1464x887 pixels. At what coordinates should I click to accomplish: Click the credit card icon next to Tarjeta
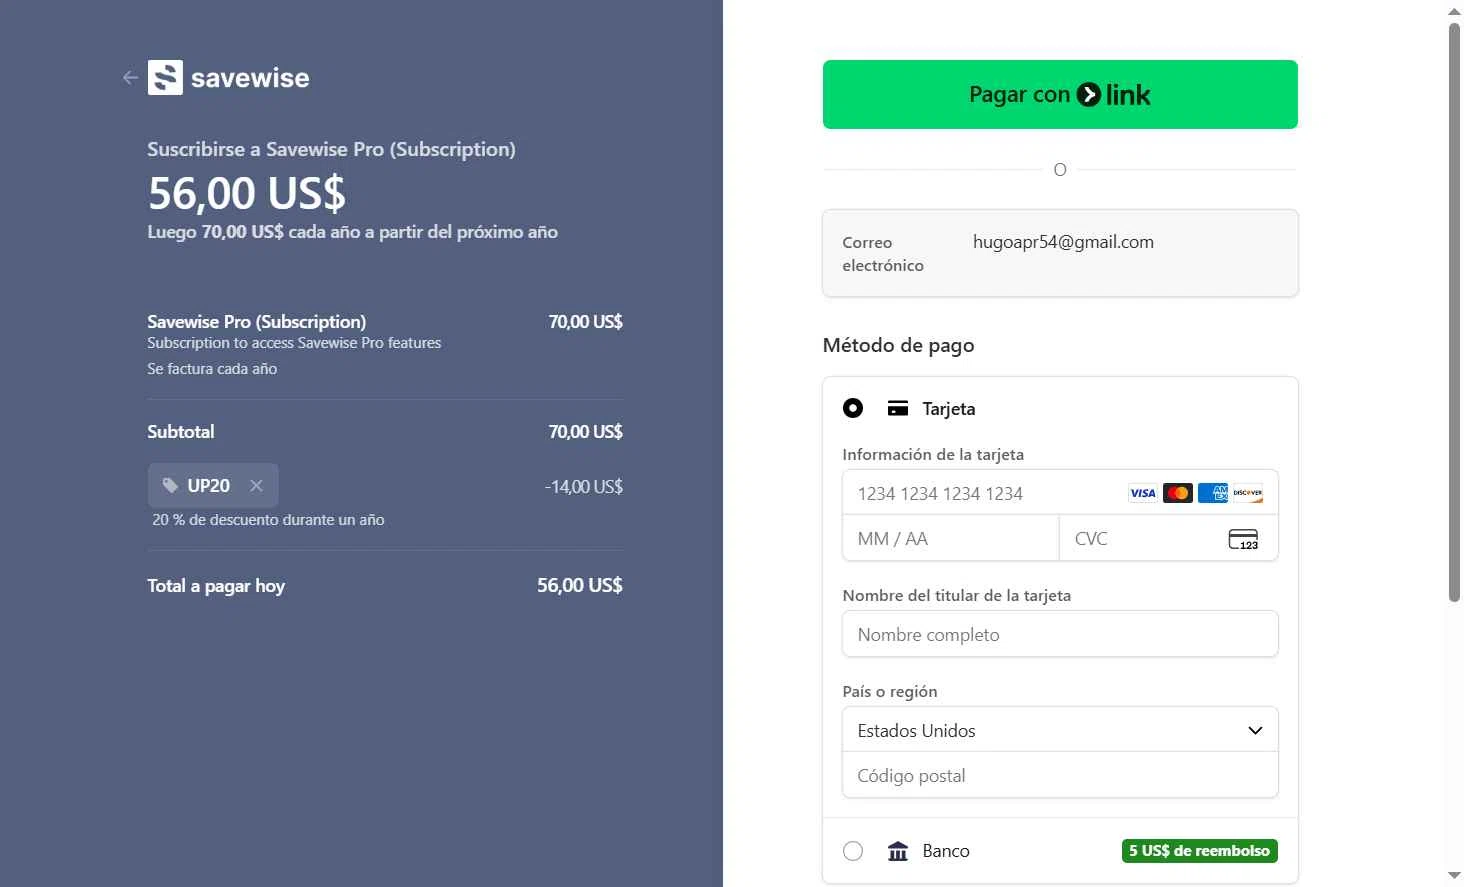point(898,408)
